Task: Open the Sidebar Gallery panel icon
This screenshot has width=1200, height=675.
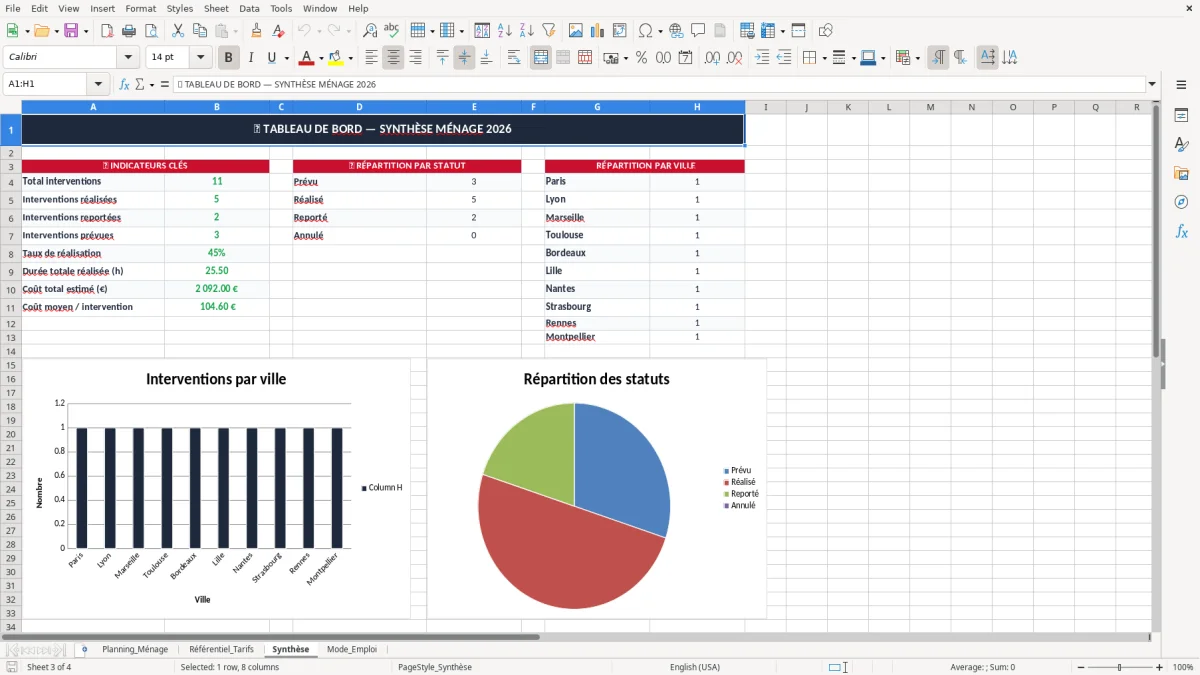Action: point(1181,174)
